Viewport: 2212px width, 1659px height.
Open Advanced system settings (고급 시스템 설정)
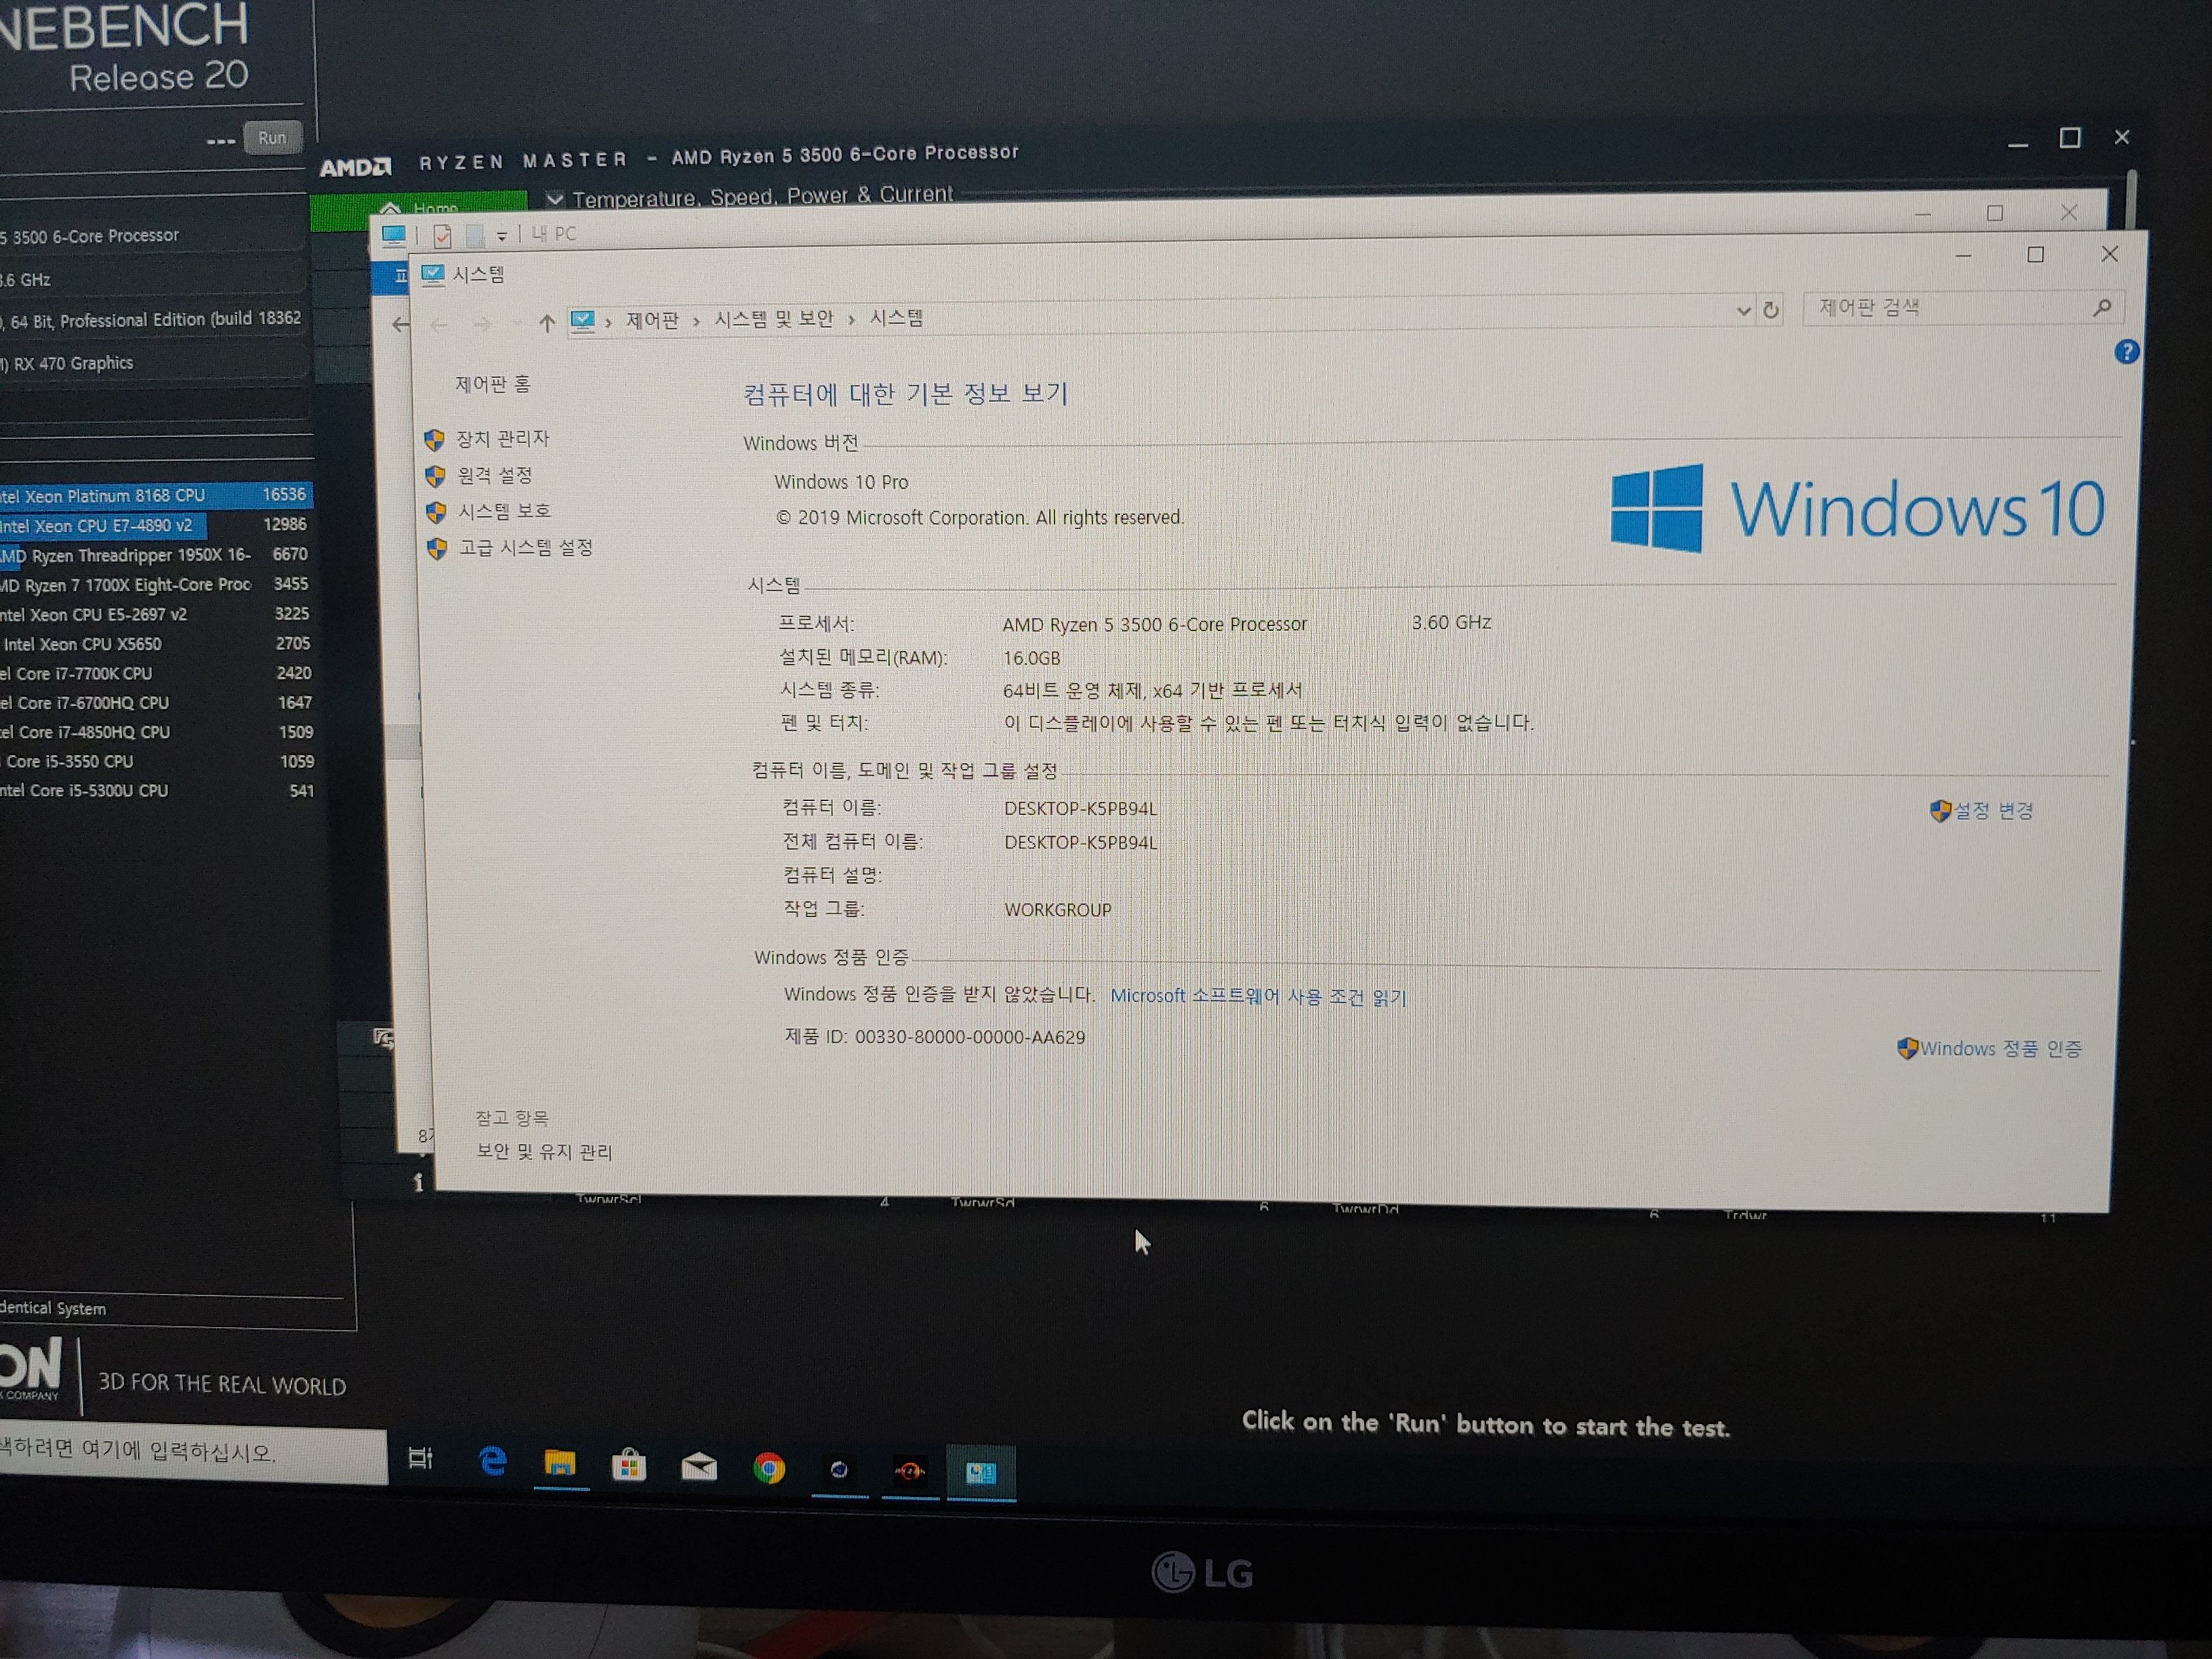tap(525, 548)
